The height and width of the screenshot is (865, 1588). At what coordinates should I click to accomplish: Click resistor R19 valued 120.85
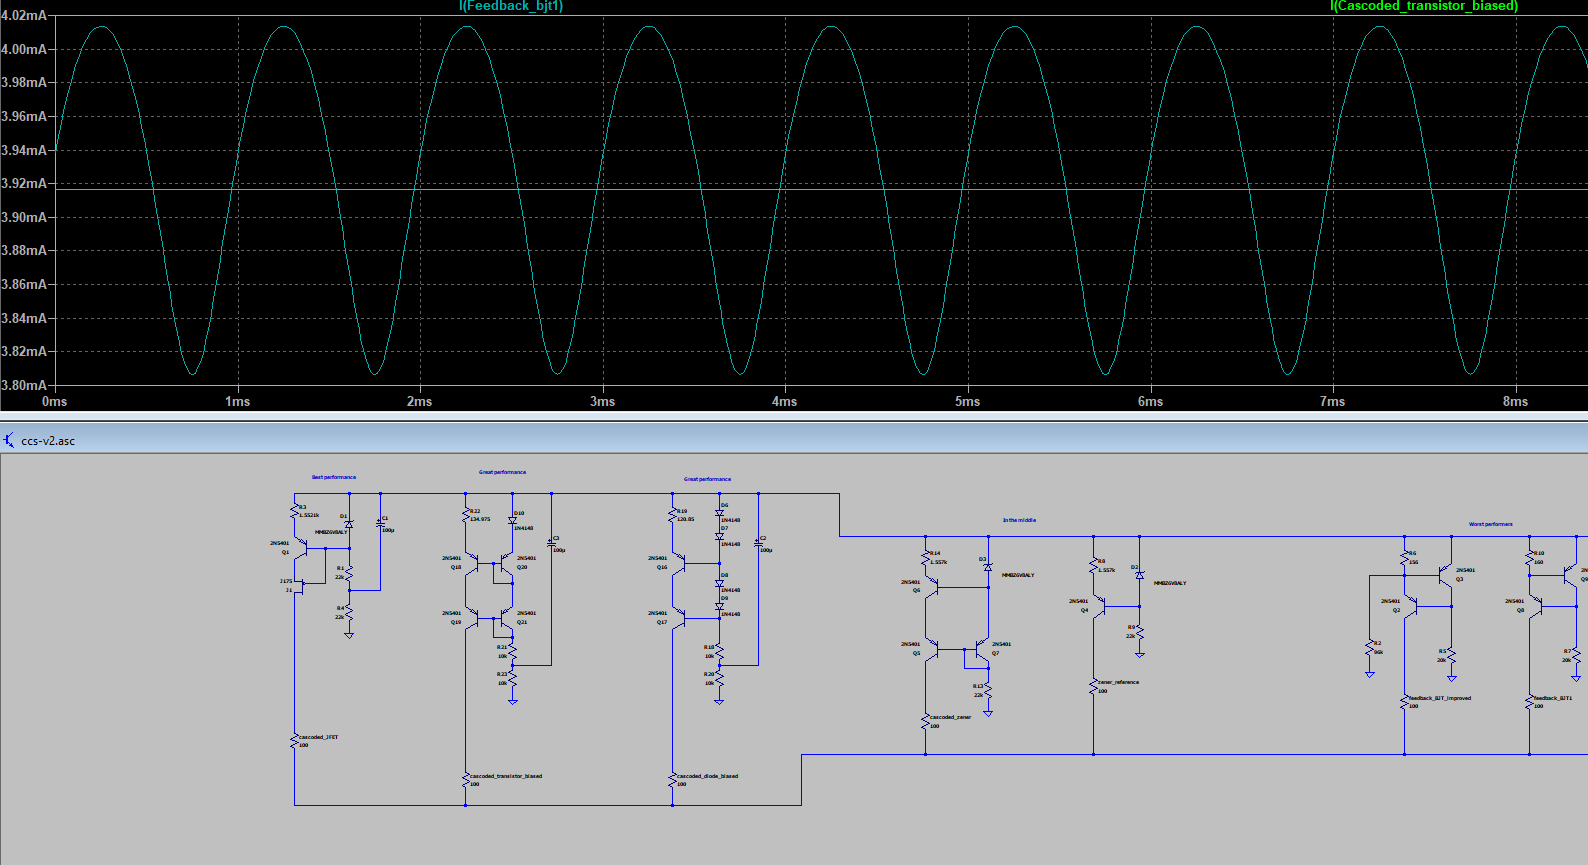coord(672,516)
